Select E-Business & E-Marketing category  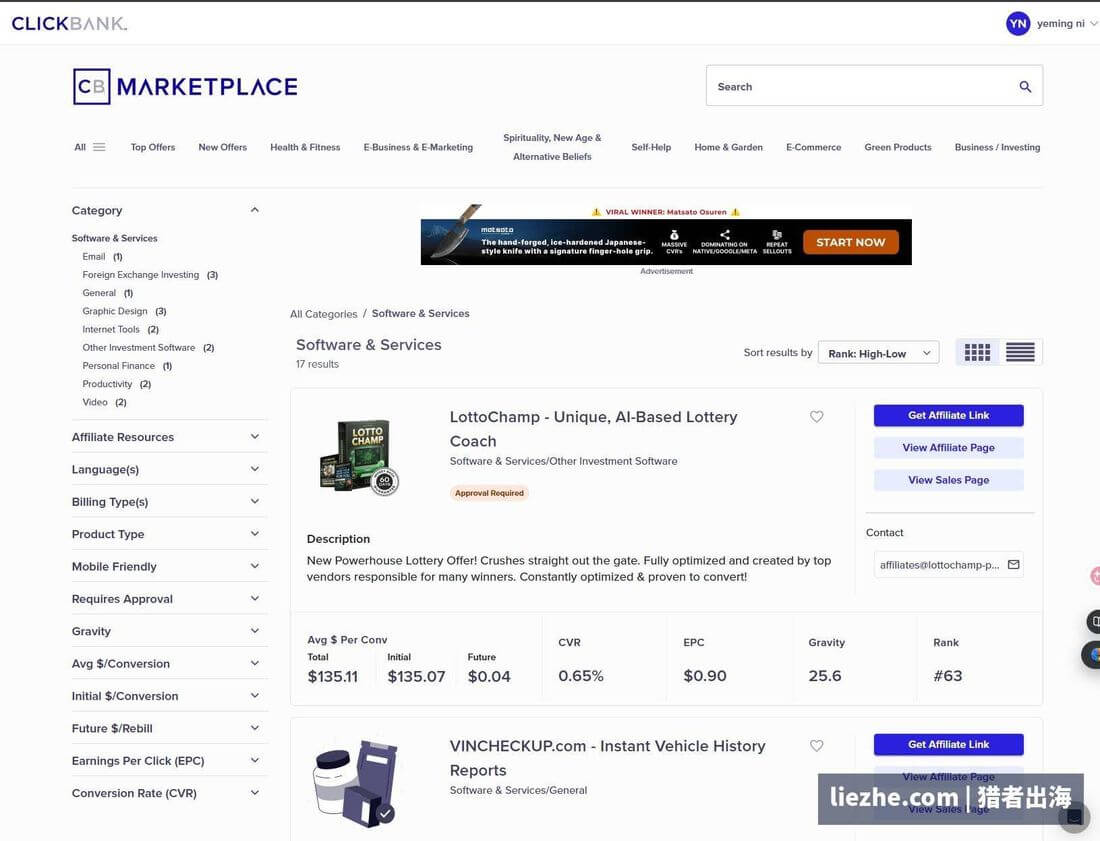click(418, 147)
